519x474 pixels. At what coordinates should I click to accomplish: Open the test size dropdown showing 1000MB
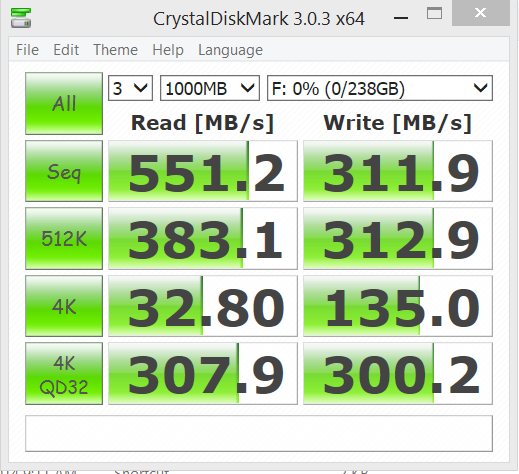(210, 88)
